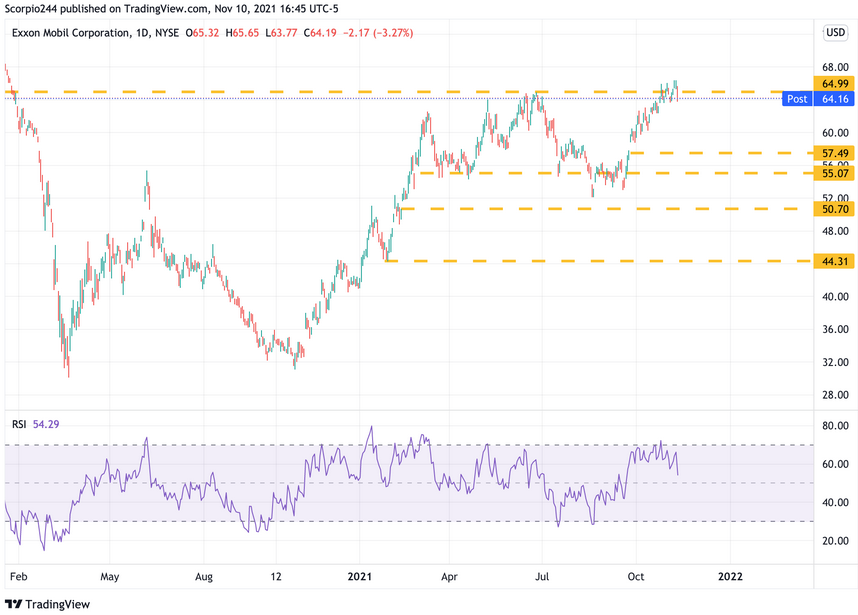Select the 64.16 blue price label
Screen dimensions: 858x615
(x=834, y=99)
